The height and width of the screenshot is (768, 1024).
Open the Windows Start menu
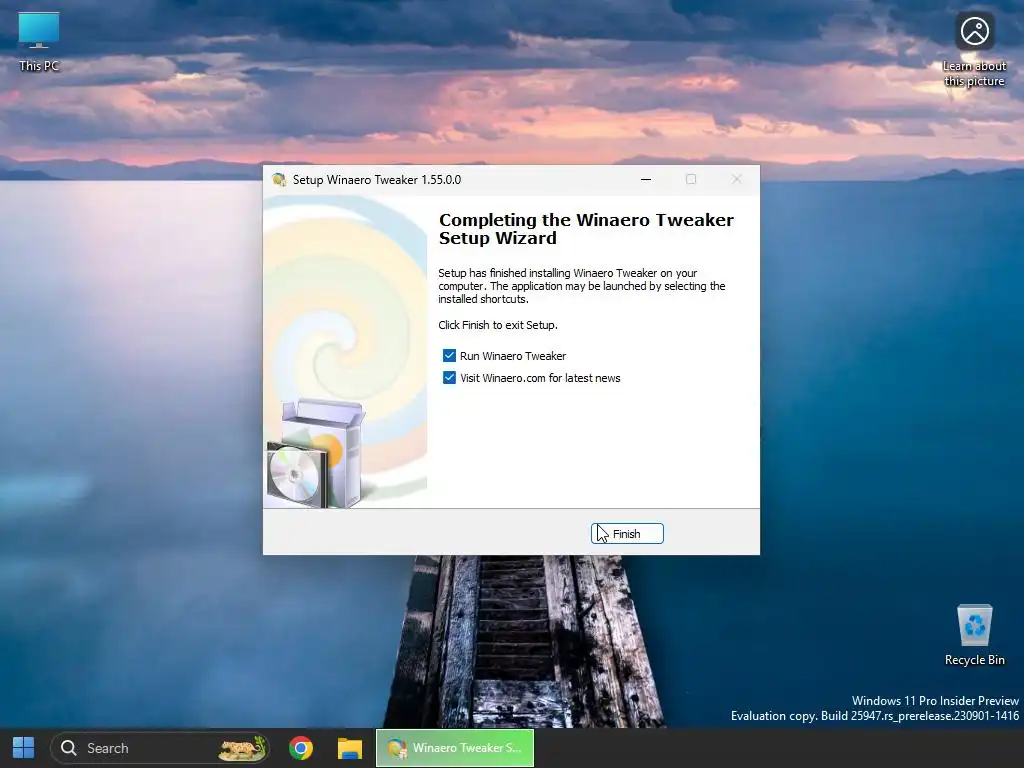24,748
